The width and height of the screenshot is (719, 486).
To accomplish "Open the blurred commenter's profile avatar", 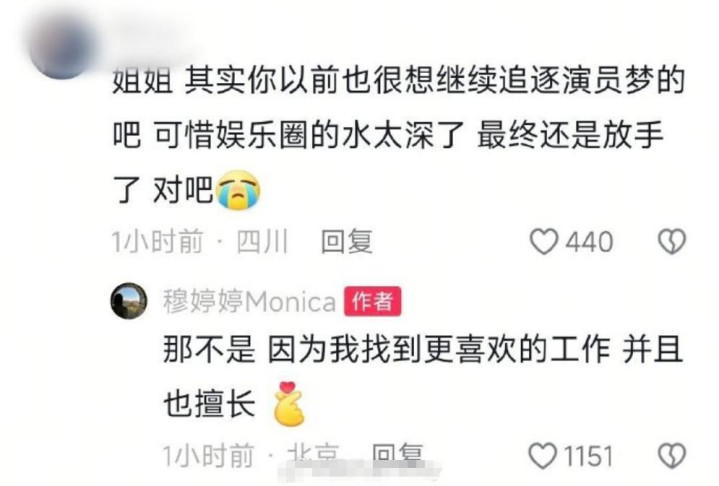I will pos(62,46).
